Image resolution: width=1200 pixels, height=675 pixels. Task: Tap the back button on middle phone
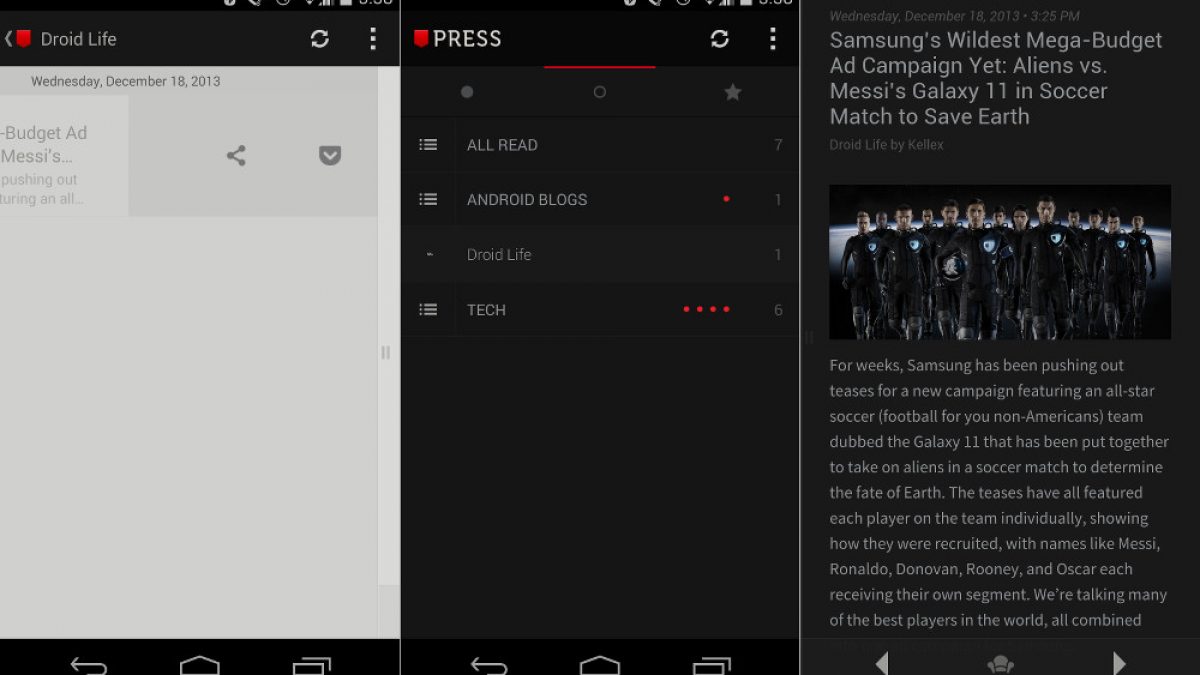[x=489, y=665]
